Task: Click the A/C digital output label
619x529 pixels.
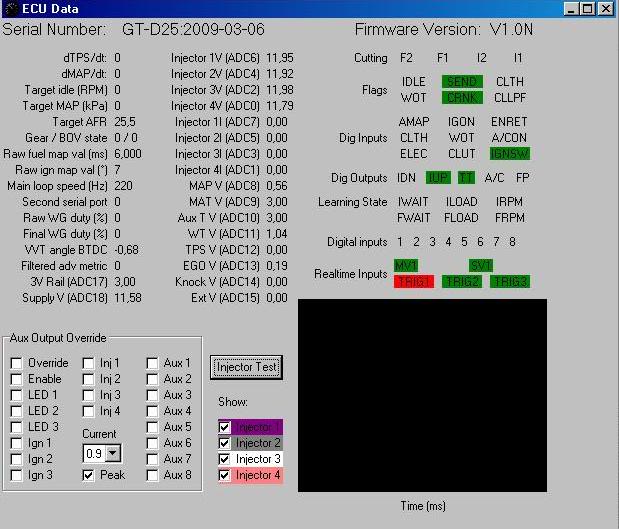Action: pos(494,178)
